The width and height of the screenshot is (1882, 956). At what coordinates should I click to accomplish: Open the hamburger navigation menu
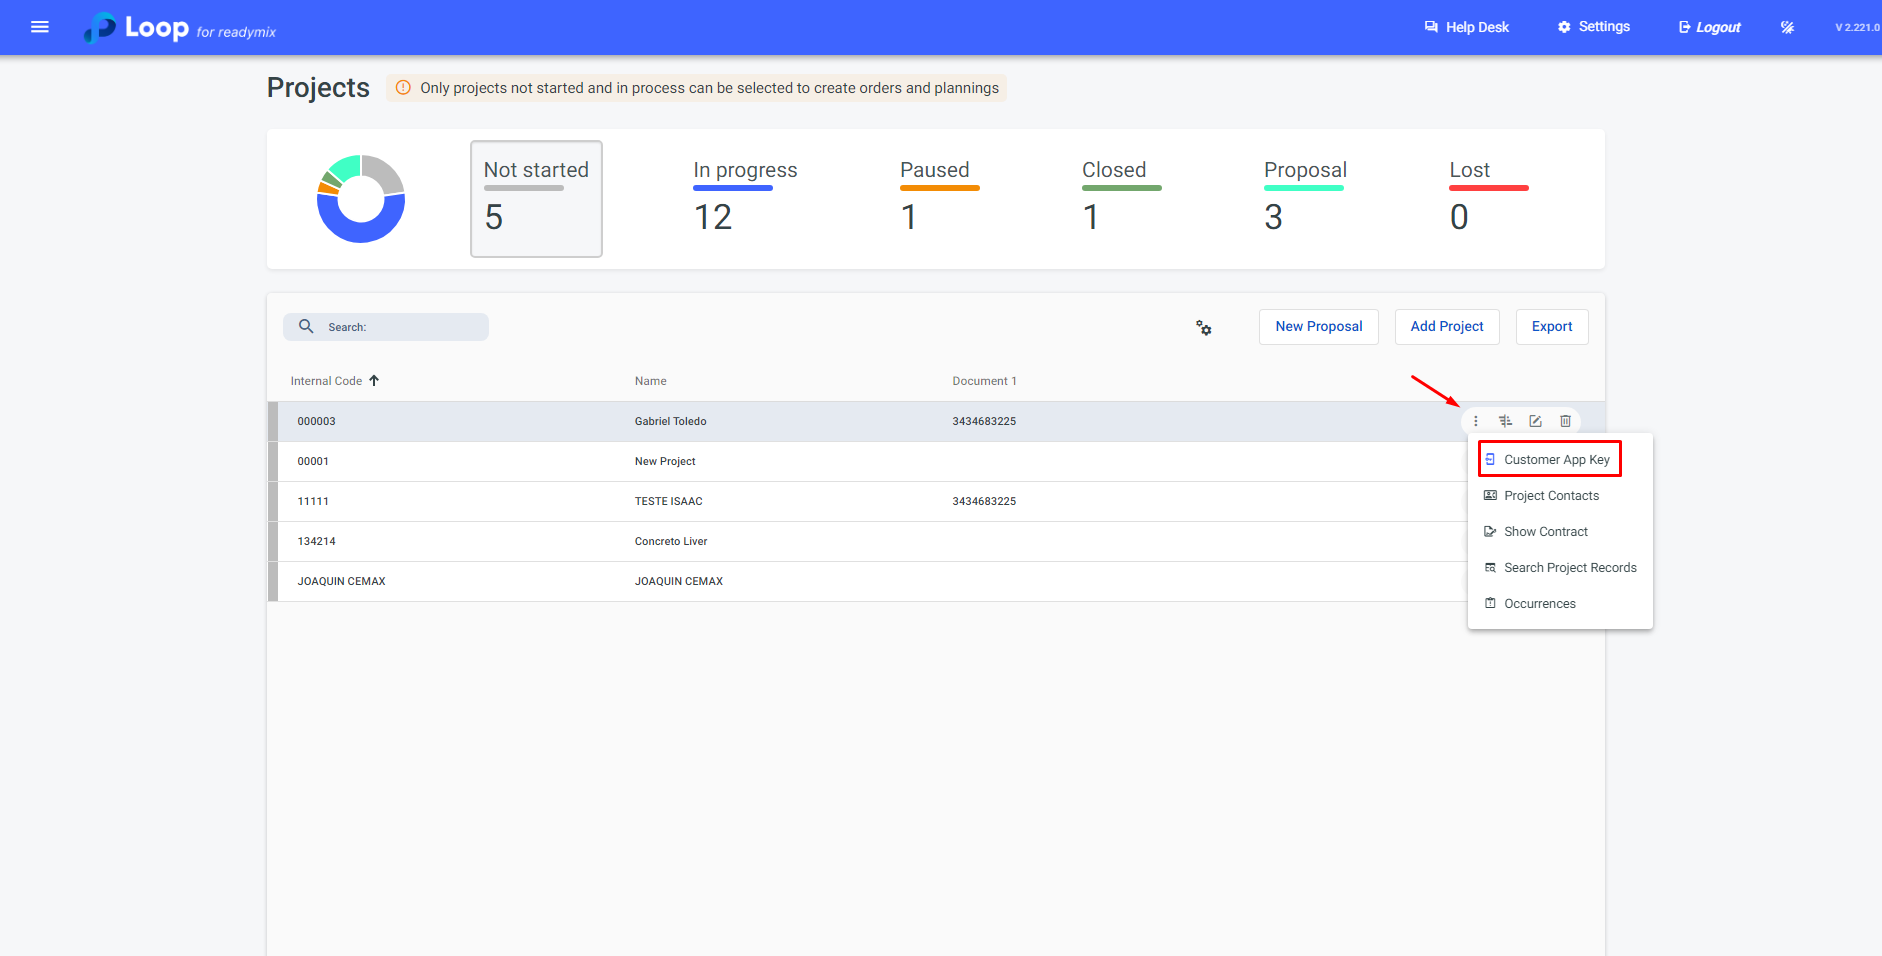(x=40, y=27)
